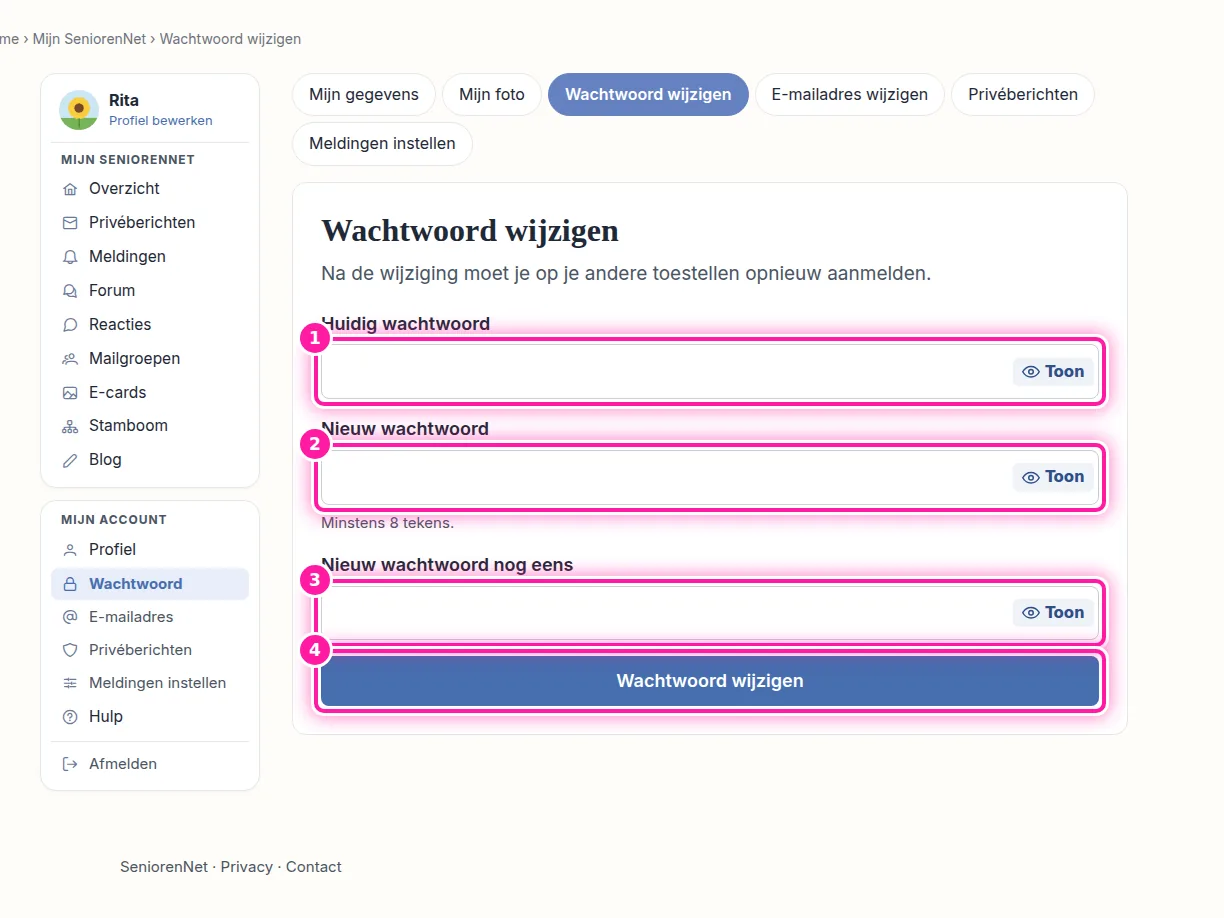Show the Huidig wachtwoord with Toon
This screenshot has height=918, width=1224.
click(x=1054, y=372)
